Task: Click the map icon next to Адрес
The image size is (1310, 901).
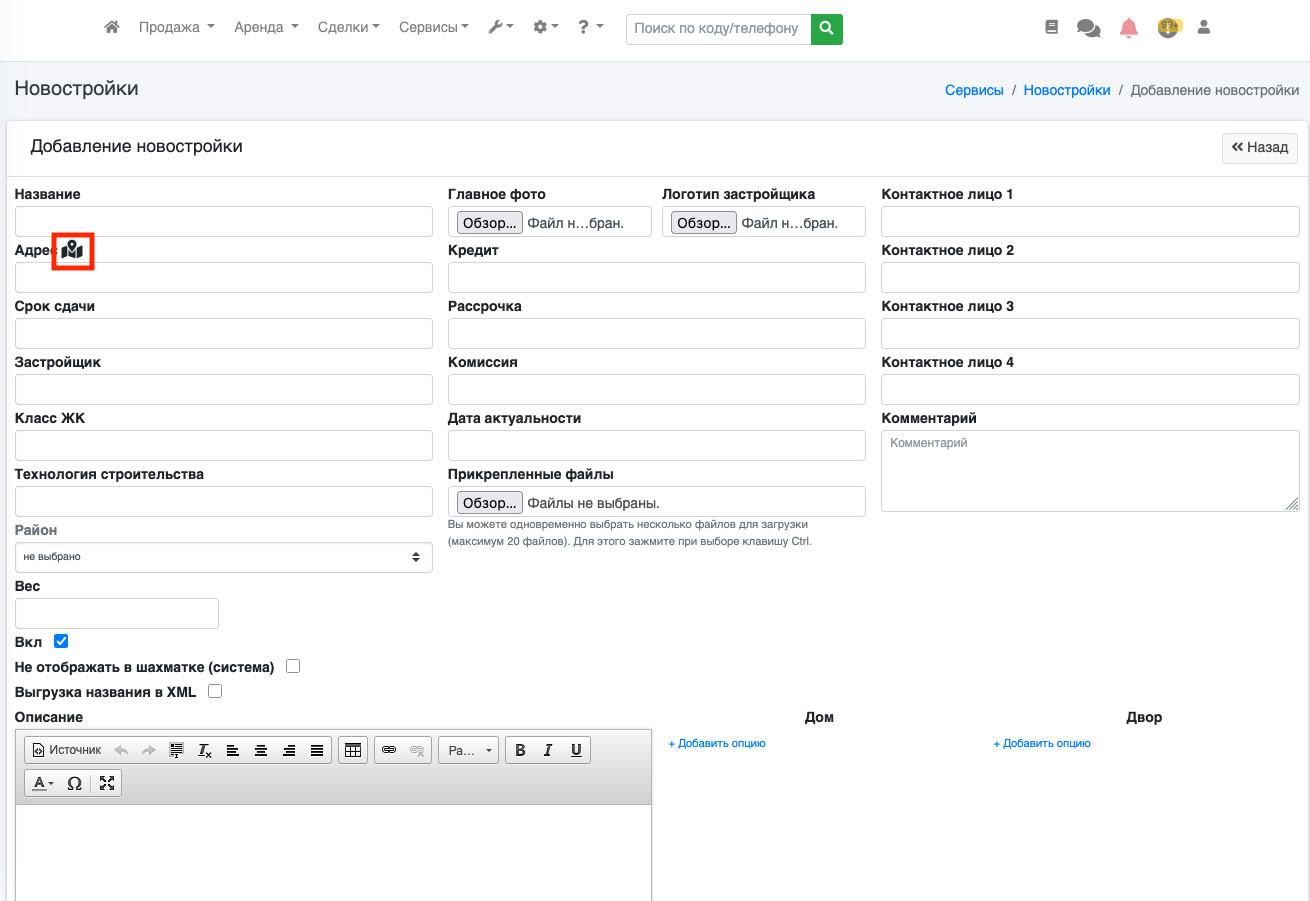Action: (72, 251)
